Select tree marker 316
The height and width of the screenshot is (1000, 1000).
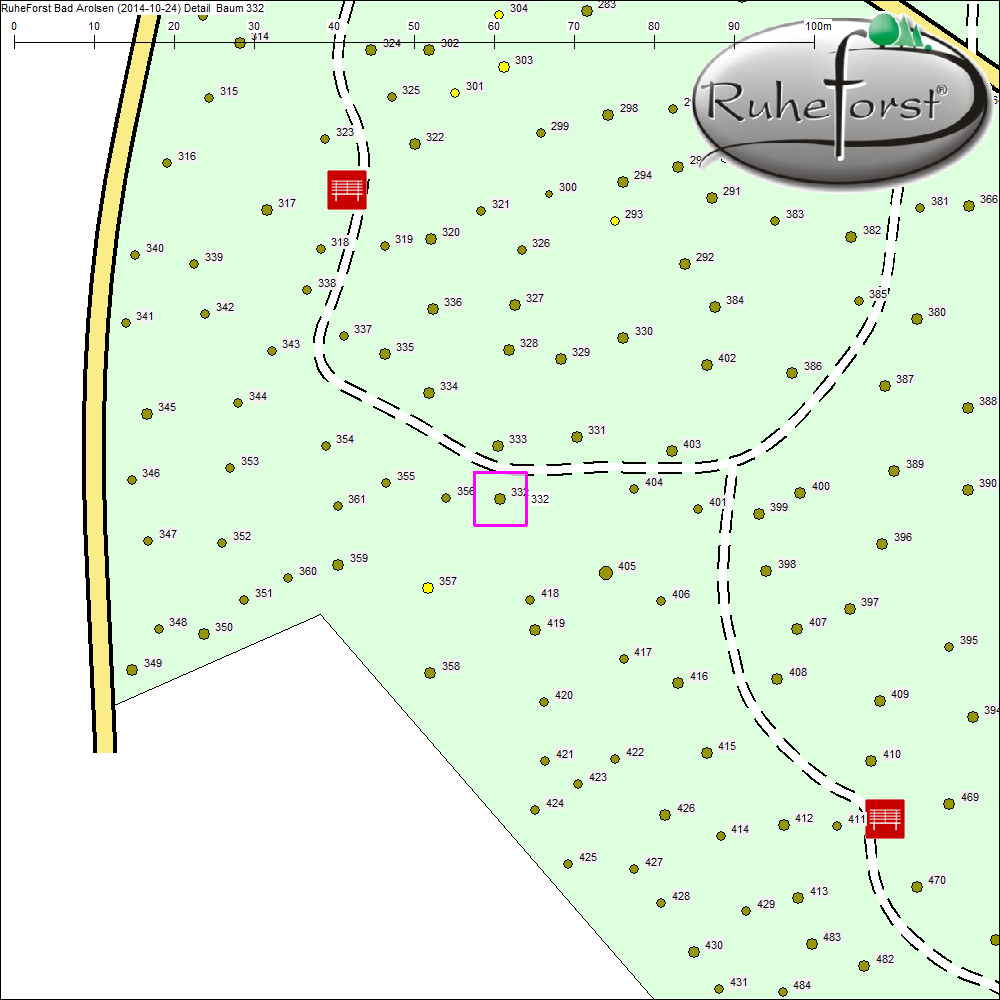pyautogui.click(x=167, y=163)
